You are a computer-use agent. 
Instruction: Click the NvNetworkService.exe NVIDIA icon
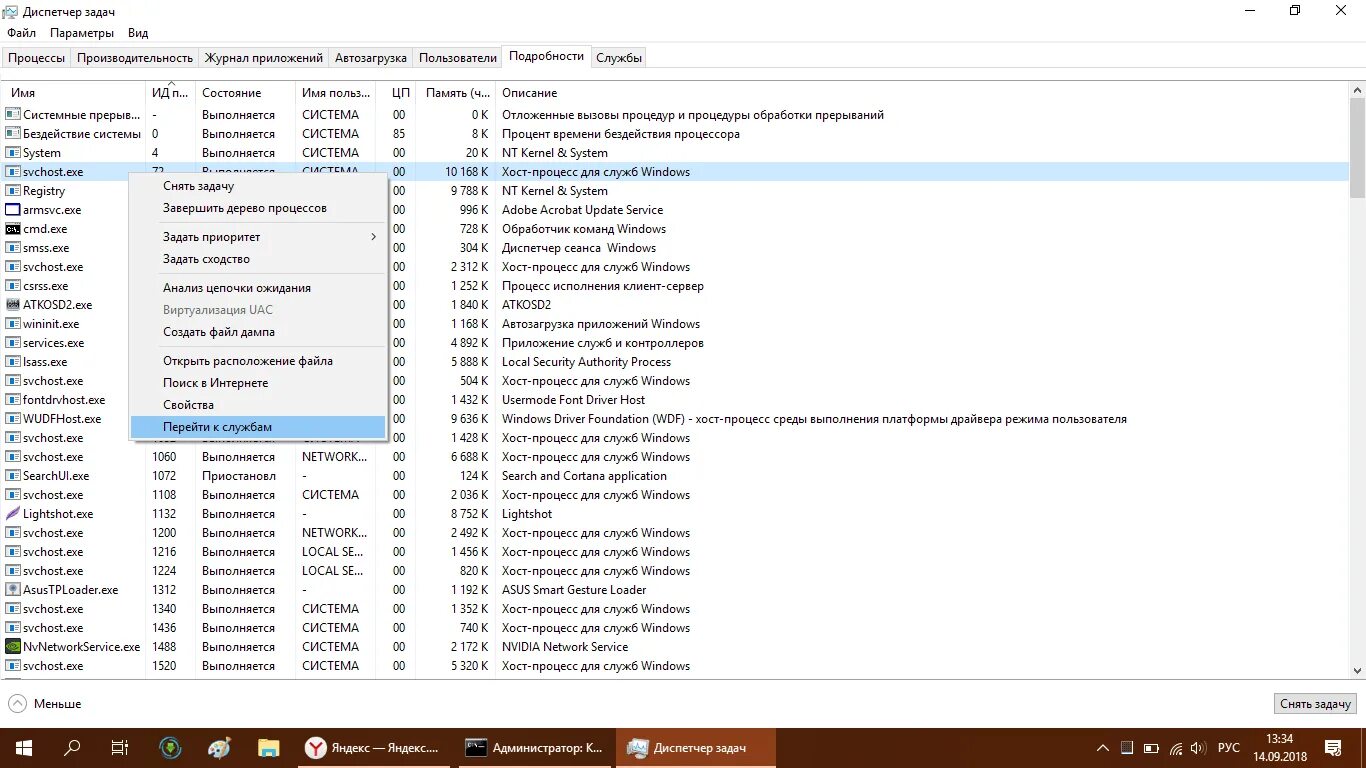pyautogui.click(x=13, y=647)
